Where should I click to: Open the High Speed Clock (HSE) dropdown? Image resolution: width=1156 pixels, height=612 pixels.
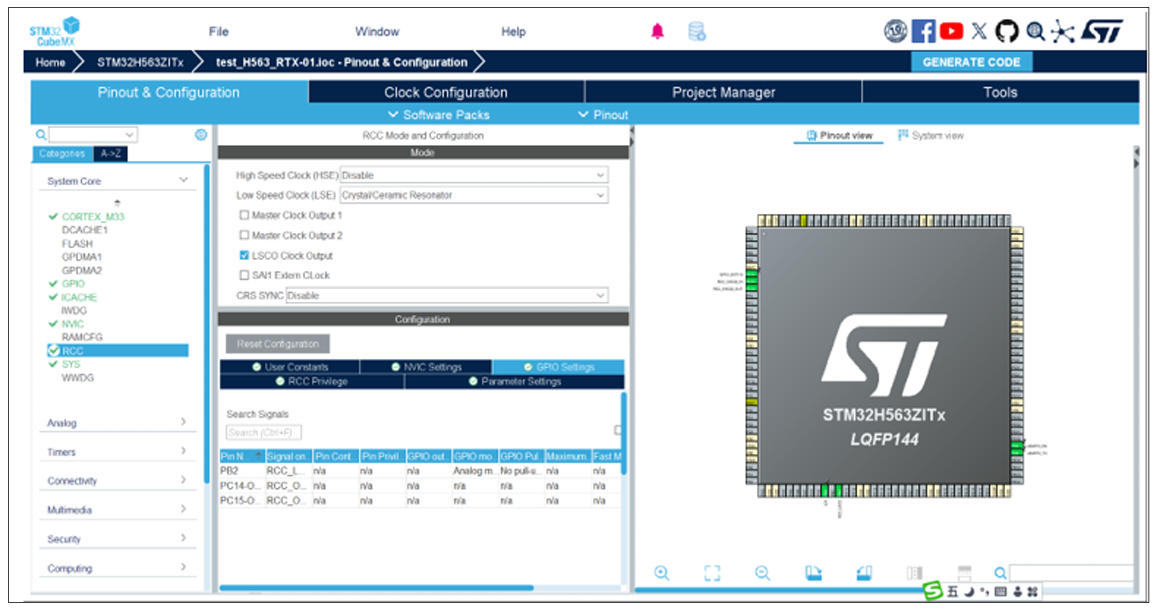473,175
